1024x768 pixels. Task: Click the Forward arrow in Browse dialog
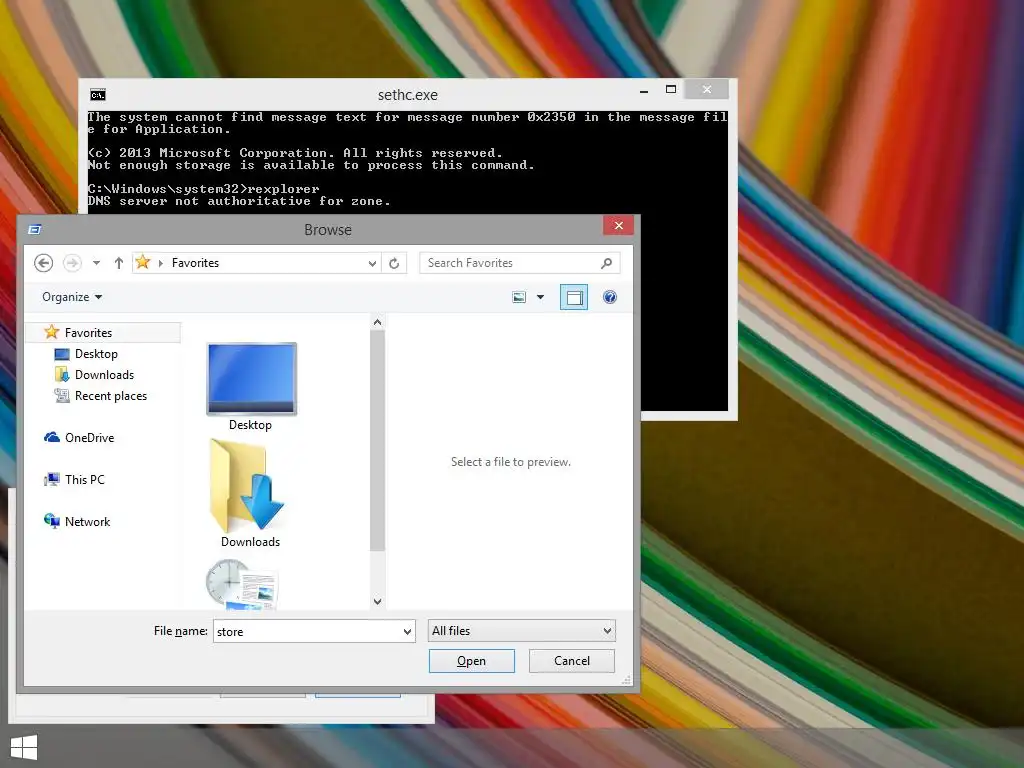pyautogui.click(x=72, y=263)
